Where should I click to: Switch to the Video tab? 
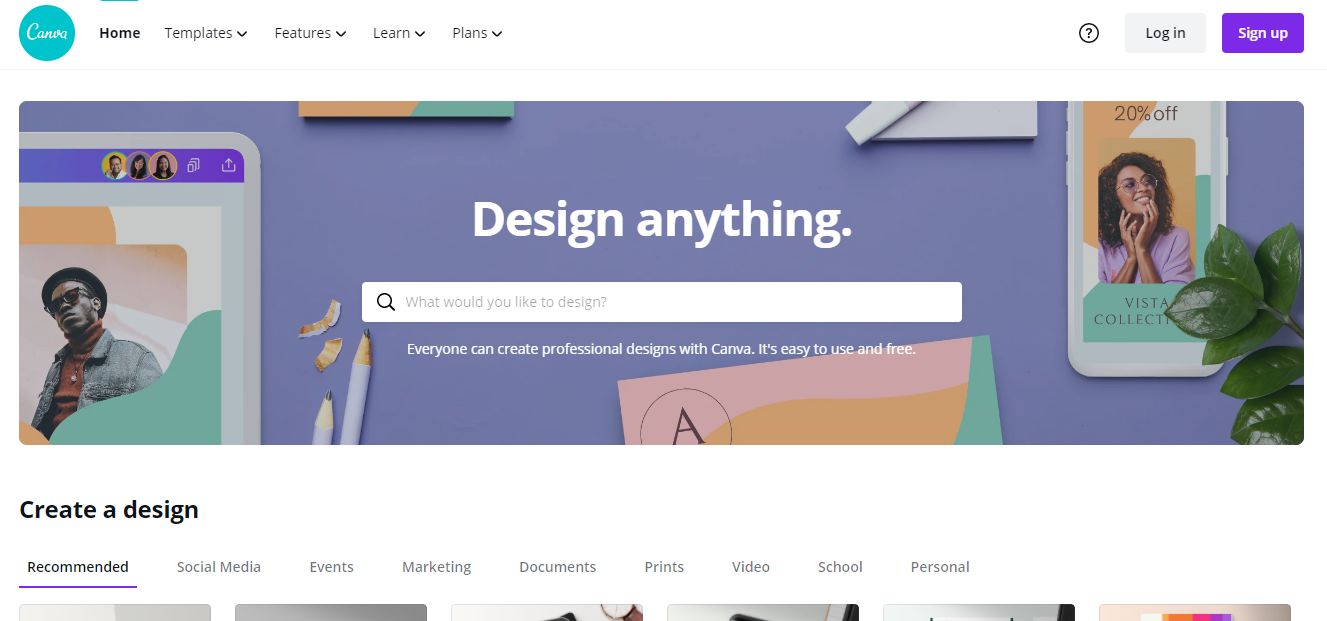(x=751, y=567)
